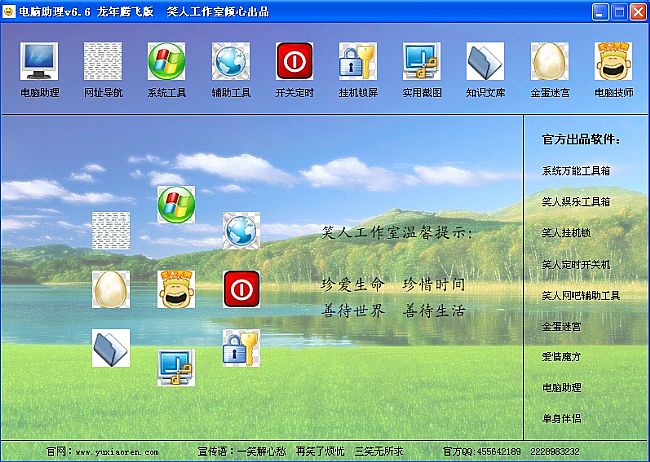The width and height of the screenshot is (650, 462).
Task: Start 实用截图 screenshot tool in toolbar
Action: (x=422, y=61)
